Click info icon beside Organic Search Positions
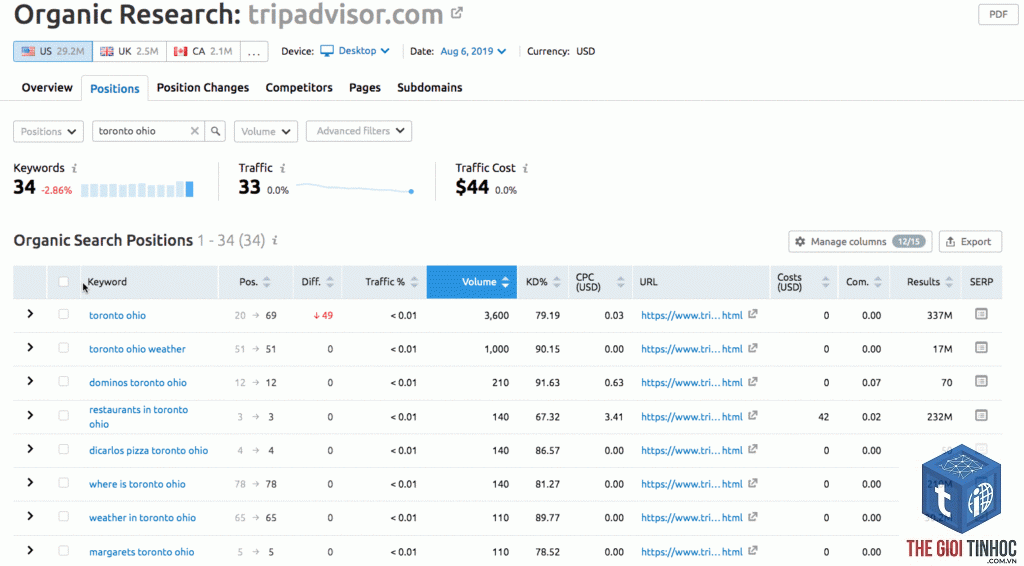1024x566 pixels. [275, 241]
